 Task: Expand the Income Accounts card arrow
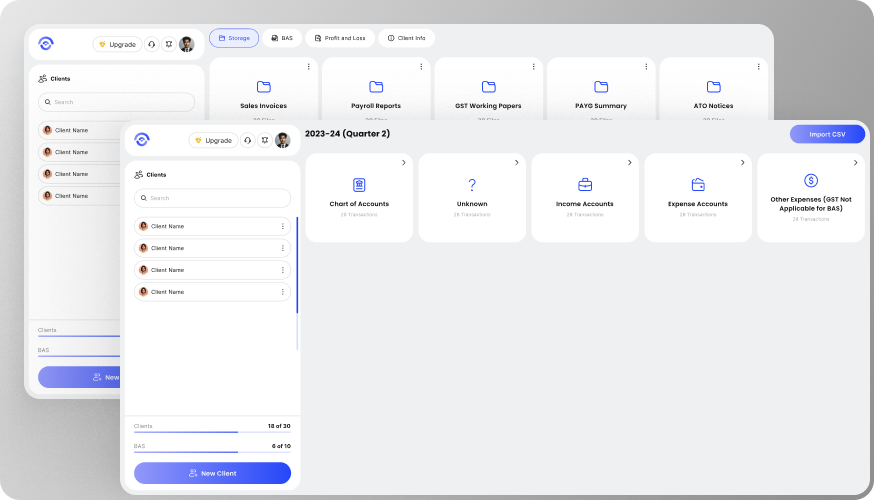[x=629, y=162]
